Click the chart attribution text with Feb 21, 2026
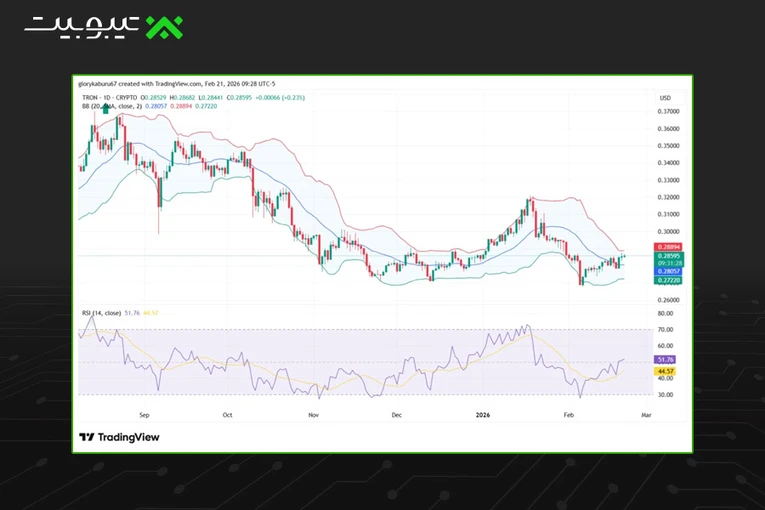This screenshot has width=765, height=510. 177,84
